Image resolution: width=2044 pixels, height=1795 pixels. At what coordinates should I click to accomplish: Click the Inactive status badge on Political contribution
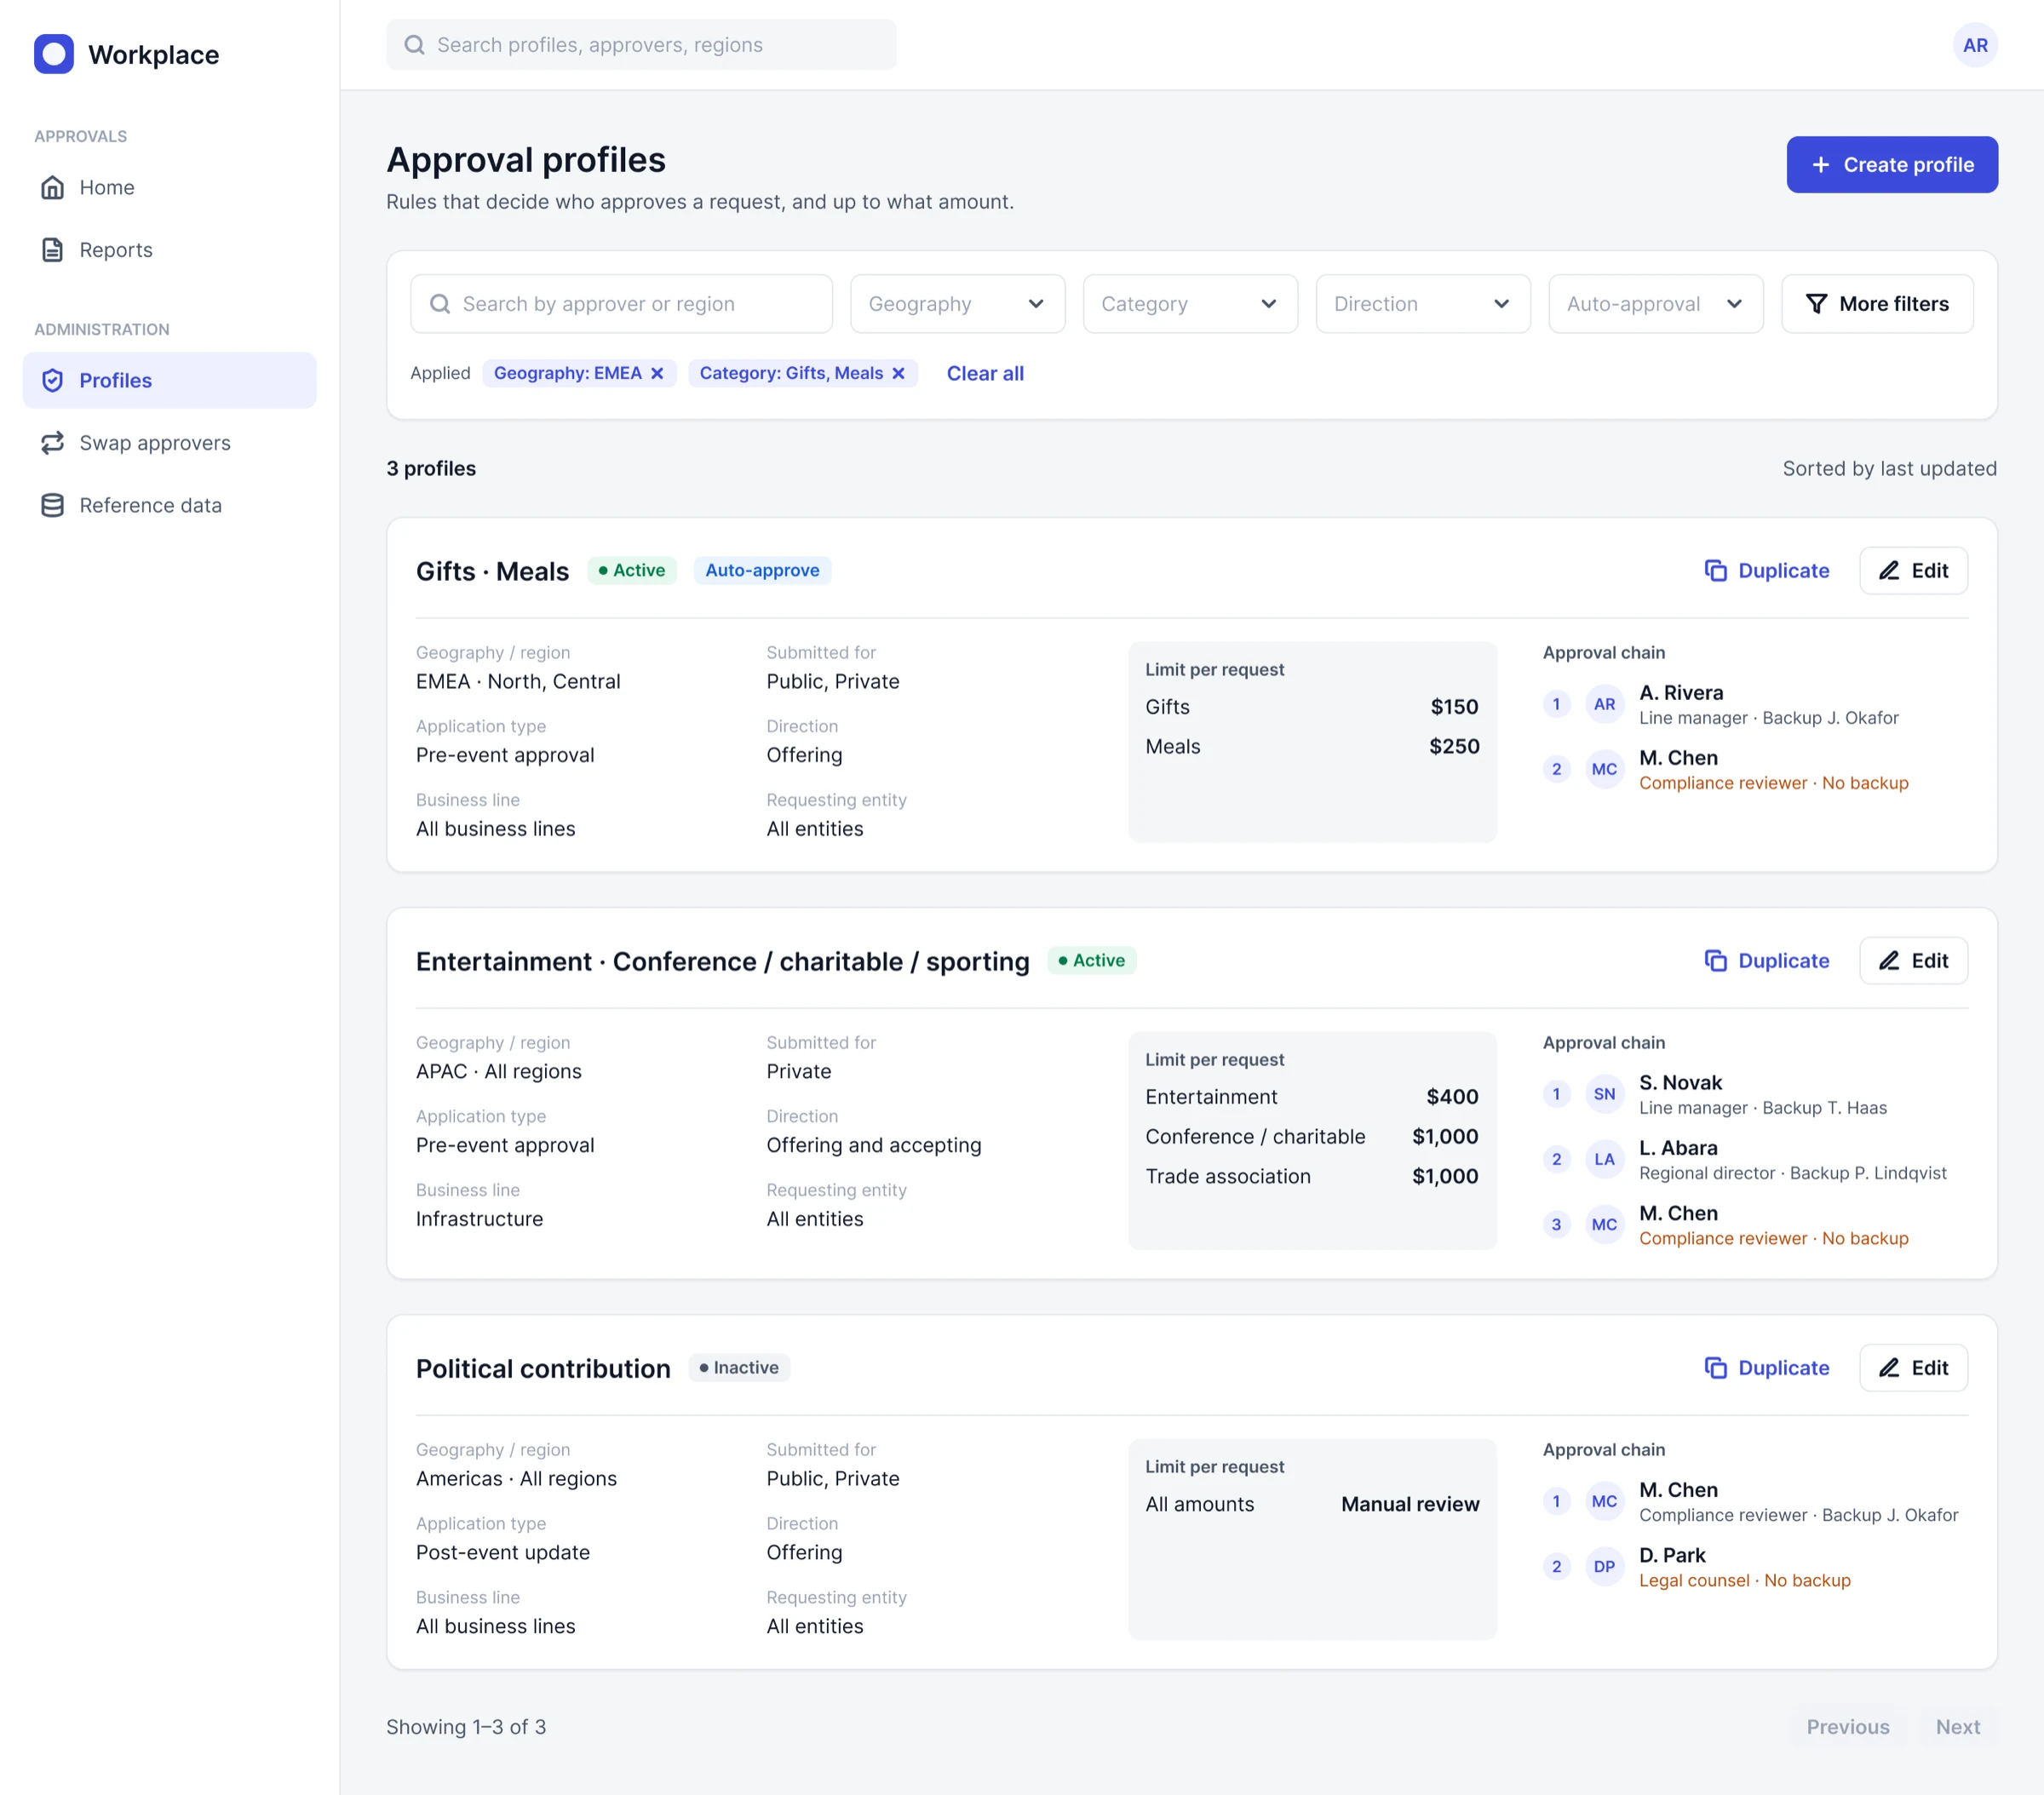click(x=739, y=1368)
